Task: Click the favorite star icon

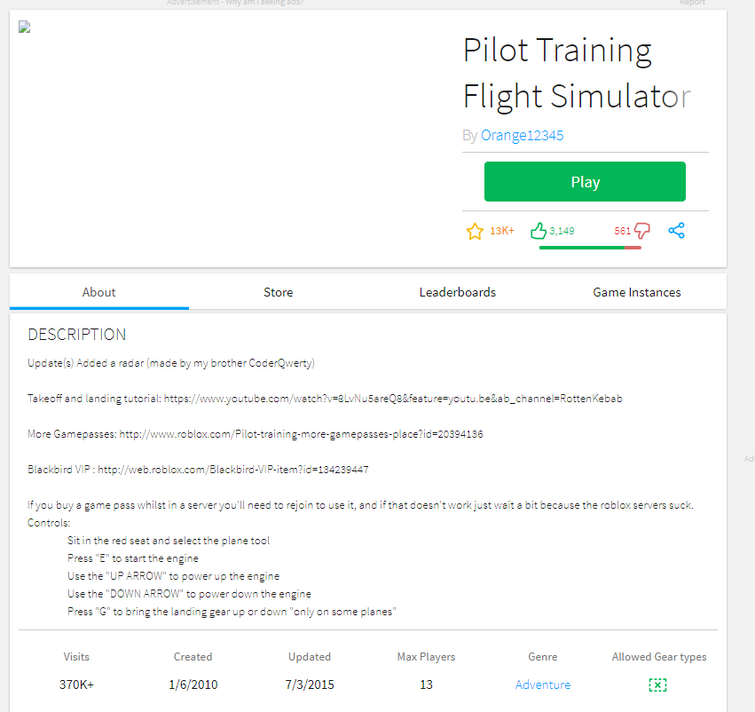Action: coord(475,231)
